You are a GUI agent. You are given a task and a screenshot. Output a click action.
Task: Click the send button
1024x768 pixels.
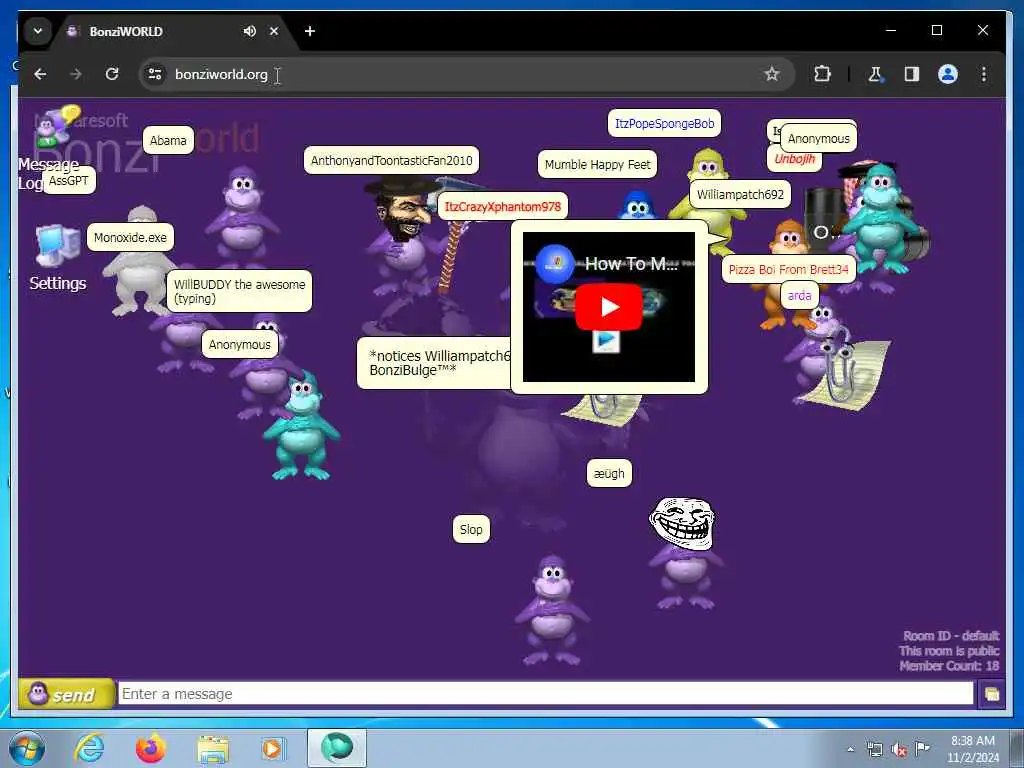[x=66, y=694]
